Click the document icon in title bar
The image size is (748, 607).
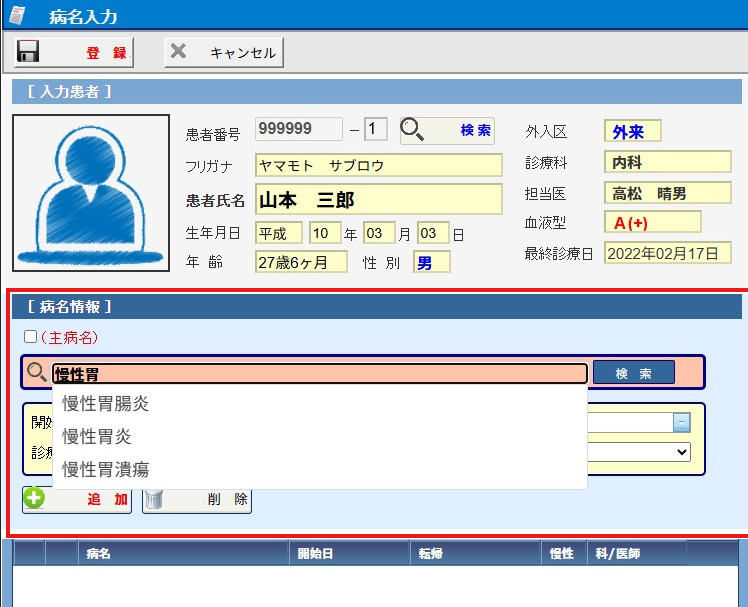pos(17,15)
